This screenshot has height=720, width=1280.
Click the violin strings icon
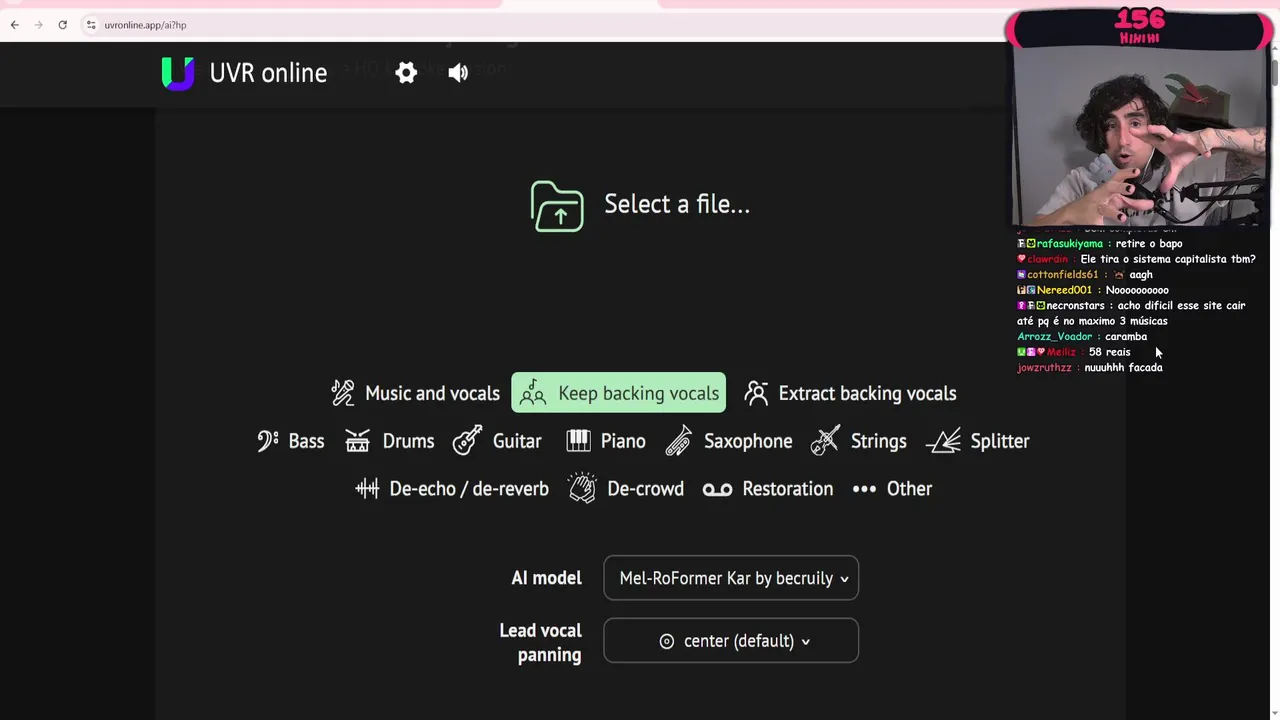pos(825,441)
